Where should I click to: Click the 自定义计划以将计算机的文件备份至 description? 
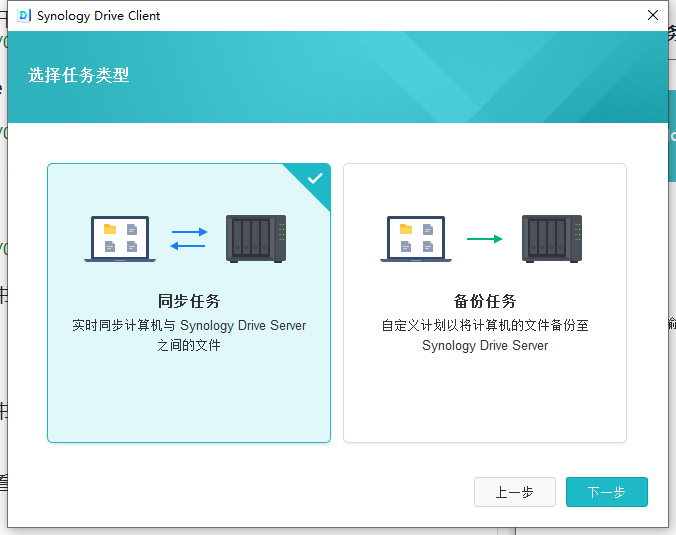[485, 335]
